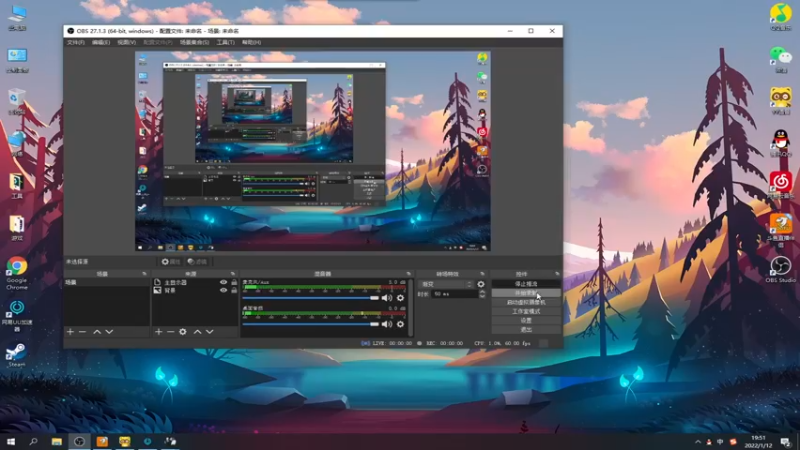Click the 开始录制 start recording button
Screen dimensions: 800x450
tap(526, 293)
